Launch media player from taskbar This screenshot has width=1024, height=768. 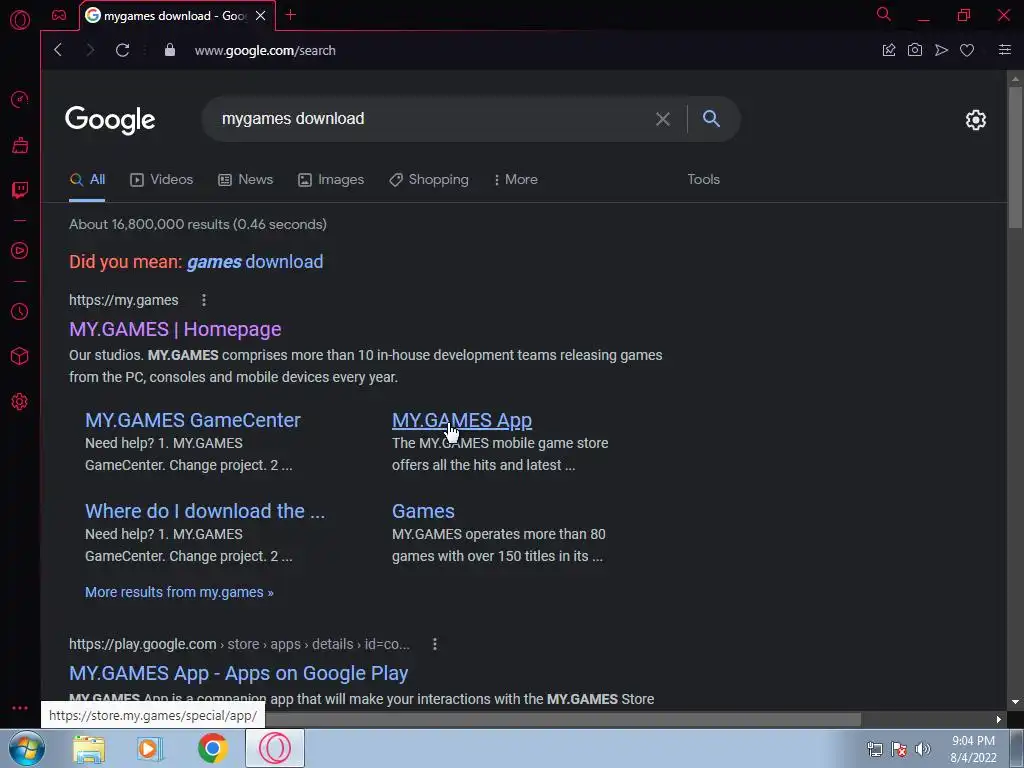click(150, 748)
